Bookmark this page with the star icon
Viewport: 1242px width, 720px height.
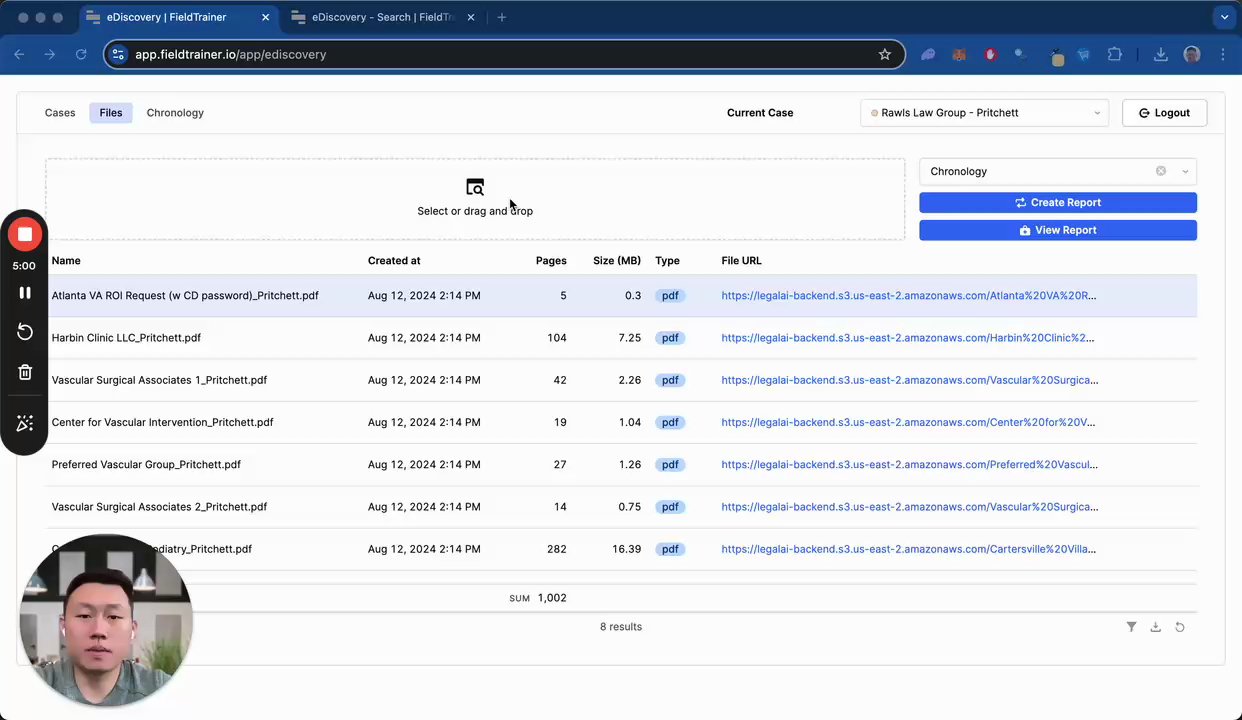[885, 54]
